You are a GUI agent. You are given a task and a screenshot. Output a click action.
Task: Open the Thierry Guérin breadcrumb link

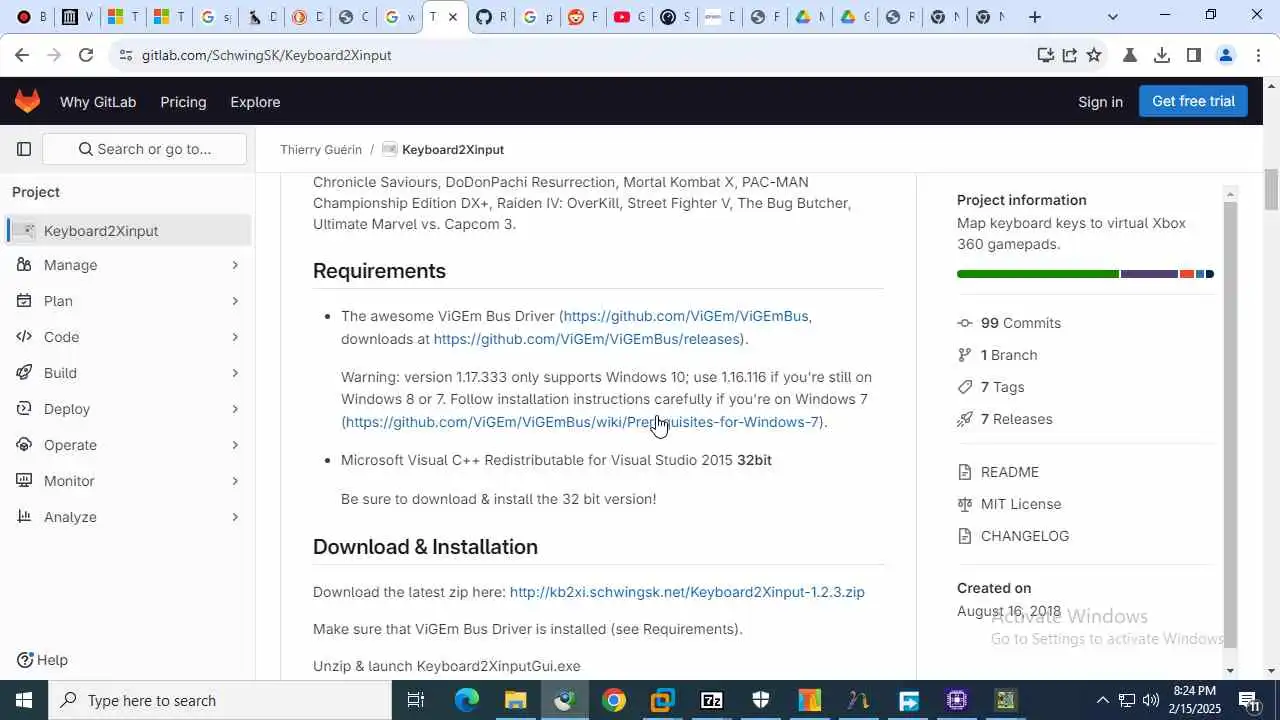point(321,149)
